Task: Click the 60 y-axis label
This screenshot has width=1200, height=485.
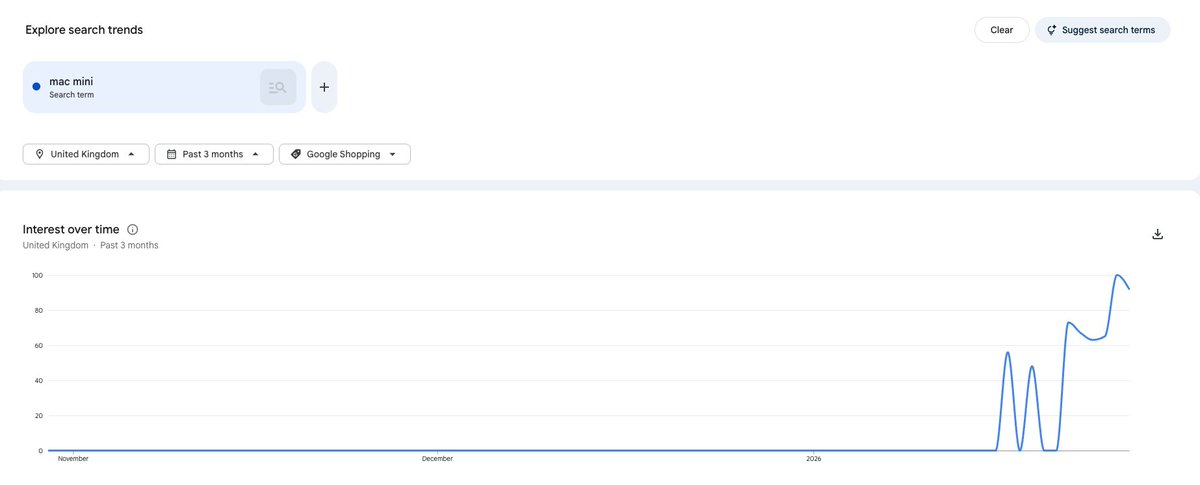Action: pyautogui.click(x=38, y=345)
